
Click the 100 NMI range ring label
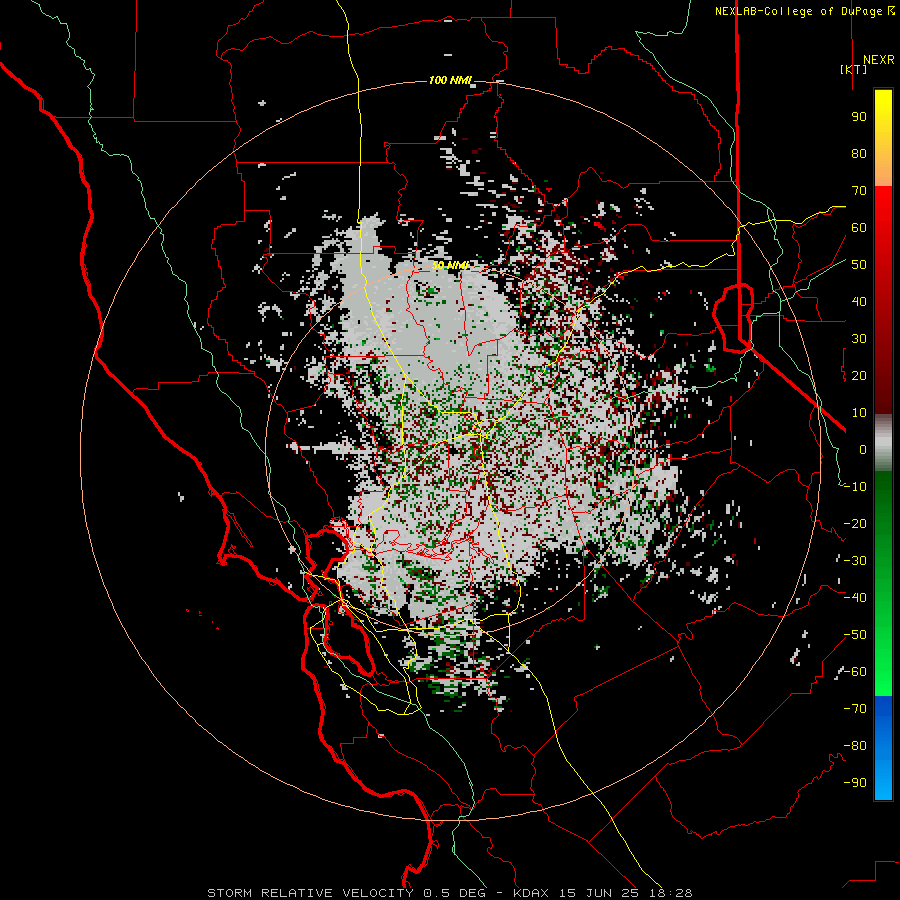pyautogui.click(x=449, y=80)
